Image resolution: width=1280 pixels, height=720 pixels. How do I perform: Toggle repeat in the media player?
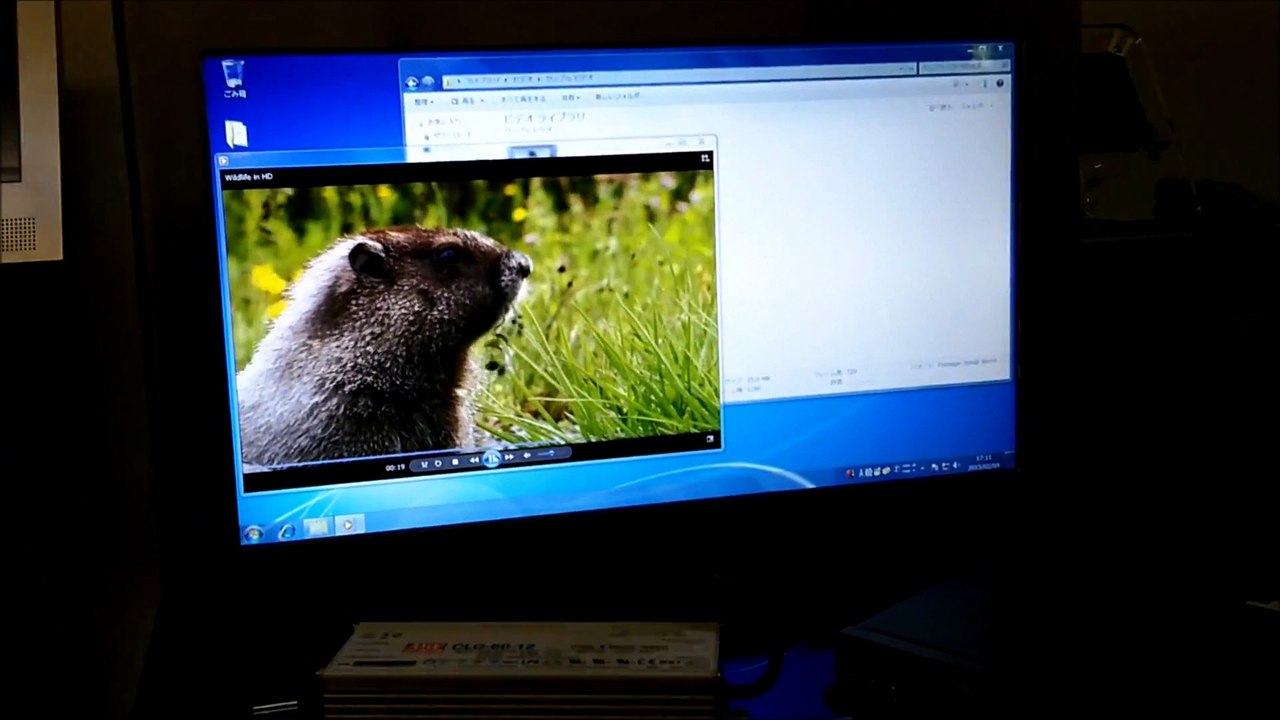(438, 463)
